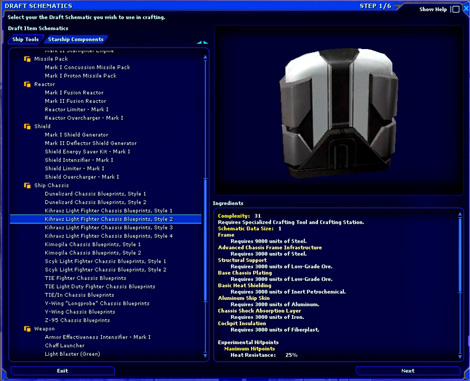Select Kihraxz Light Fighter Chassis Style 2
The image size is (470, 381).
point(106,219)
